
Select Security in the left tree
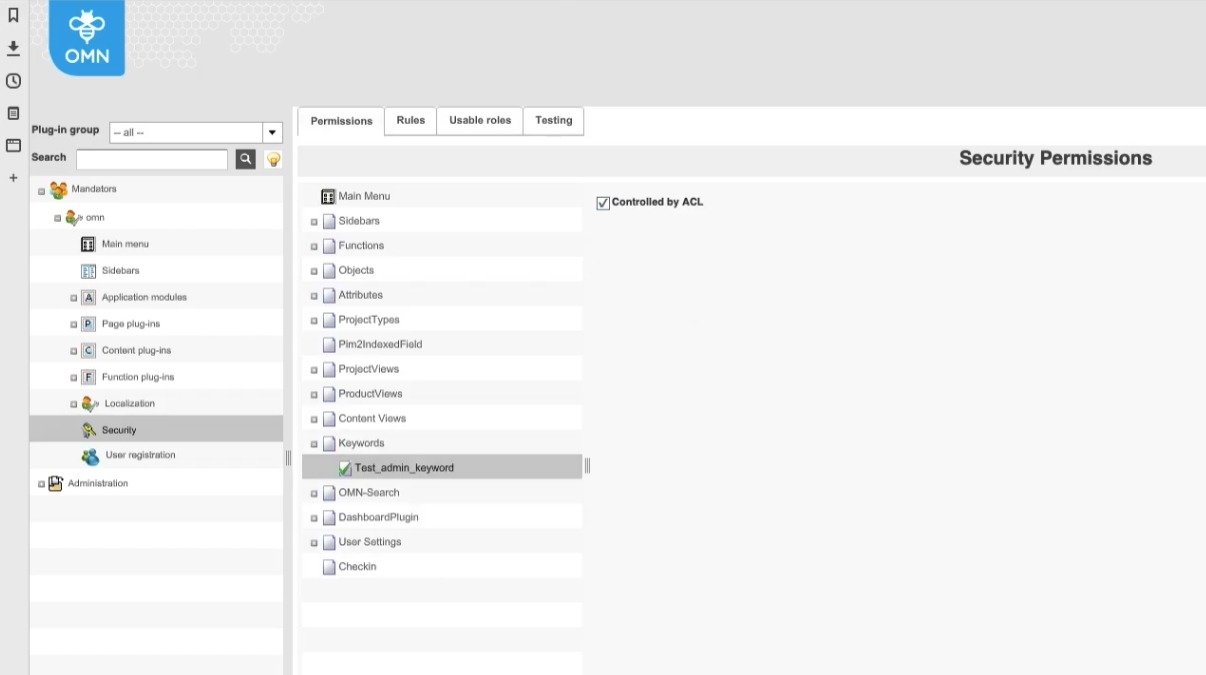[119, 430]
